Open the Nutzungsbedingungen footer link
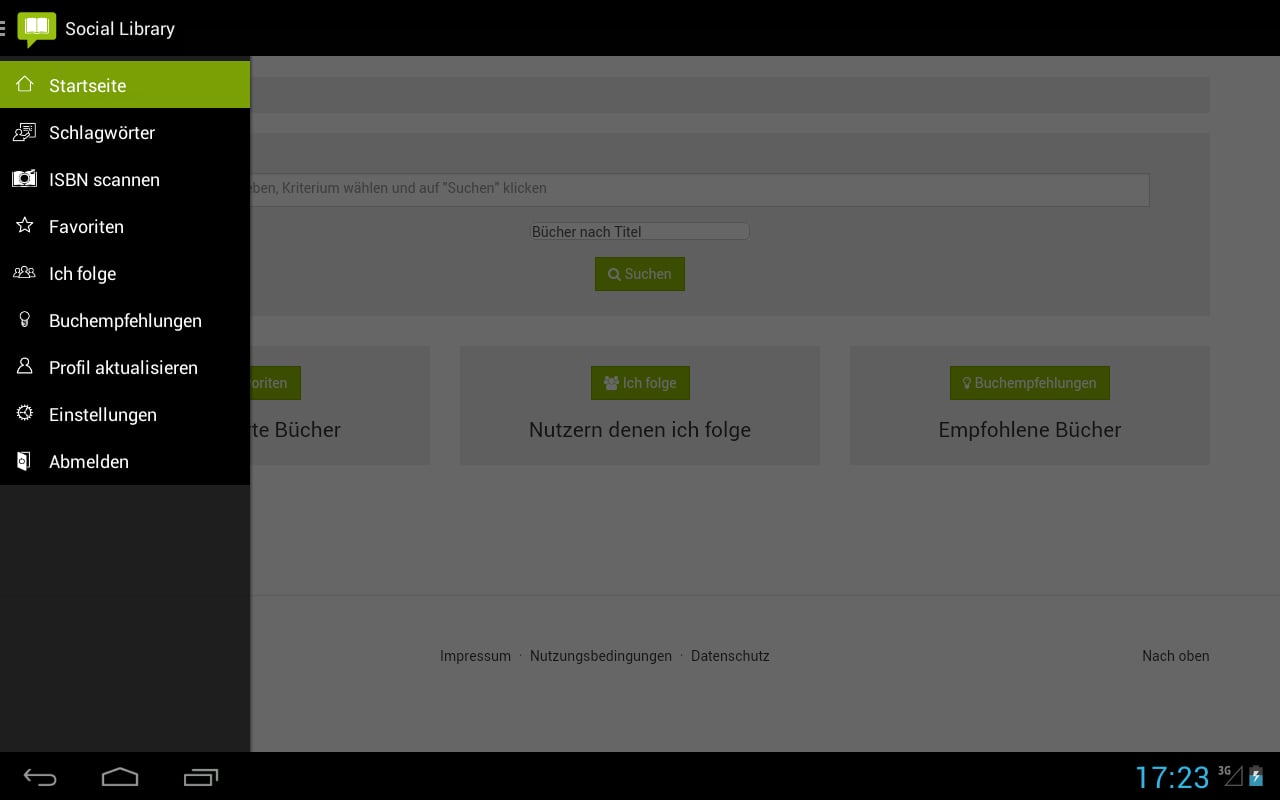The image size is (1280, 800). (x=601, y=656)
